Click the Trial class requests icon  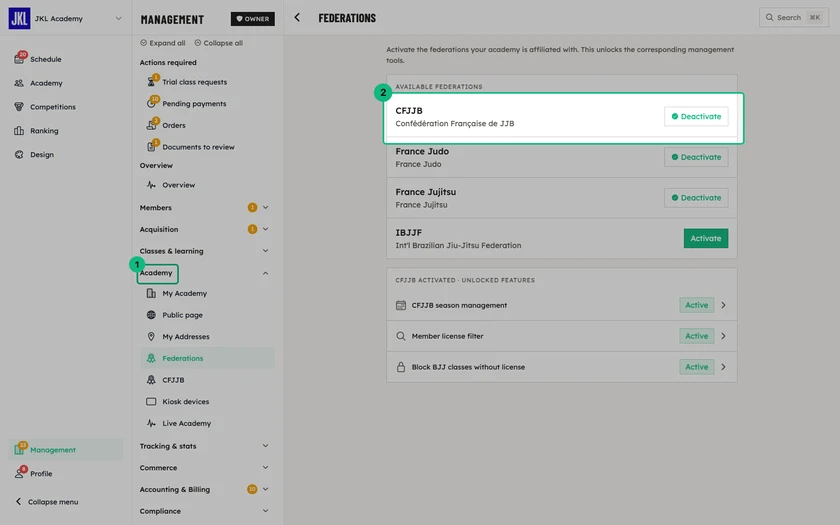pyautogui.click(x=151, y=82)
